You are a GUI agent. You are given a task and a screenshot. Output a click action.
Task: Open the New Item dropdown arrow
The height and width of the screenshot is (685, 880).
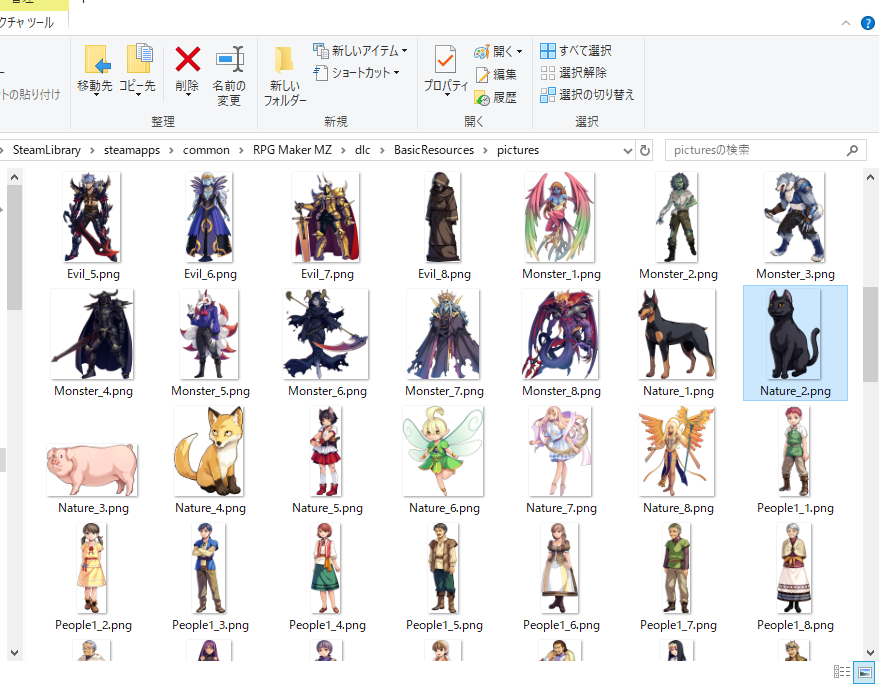point(404,51)
